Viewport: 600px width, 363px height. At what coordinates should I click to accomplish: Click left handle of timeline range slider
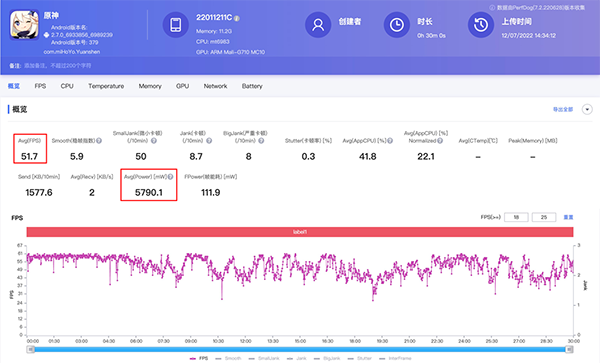coord(31,349)
